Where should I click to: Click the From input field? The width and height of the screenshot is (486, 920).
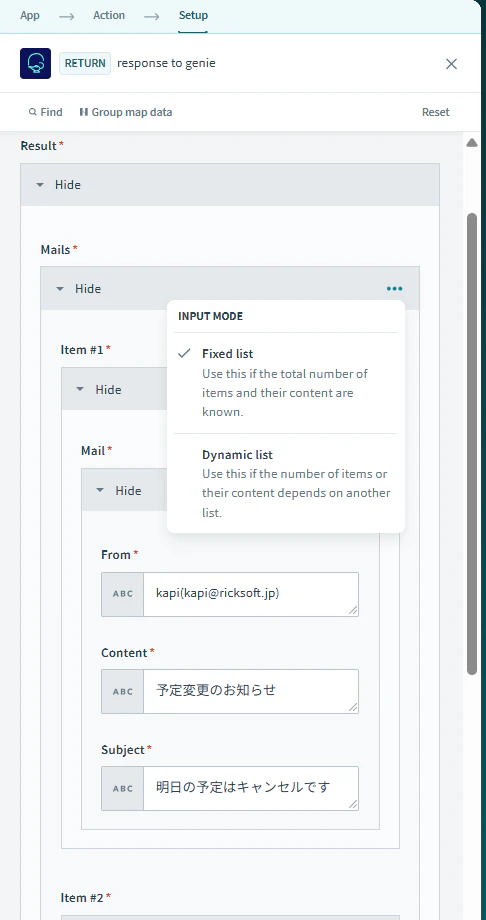pyautogui.click(x=251, y=594)
